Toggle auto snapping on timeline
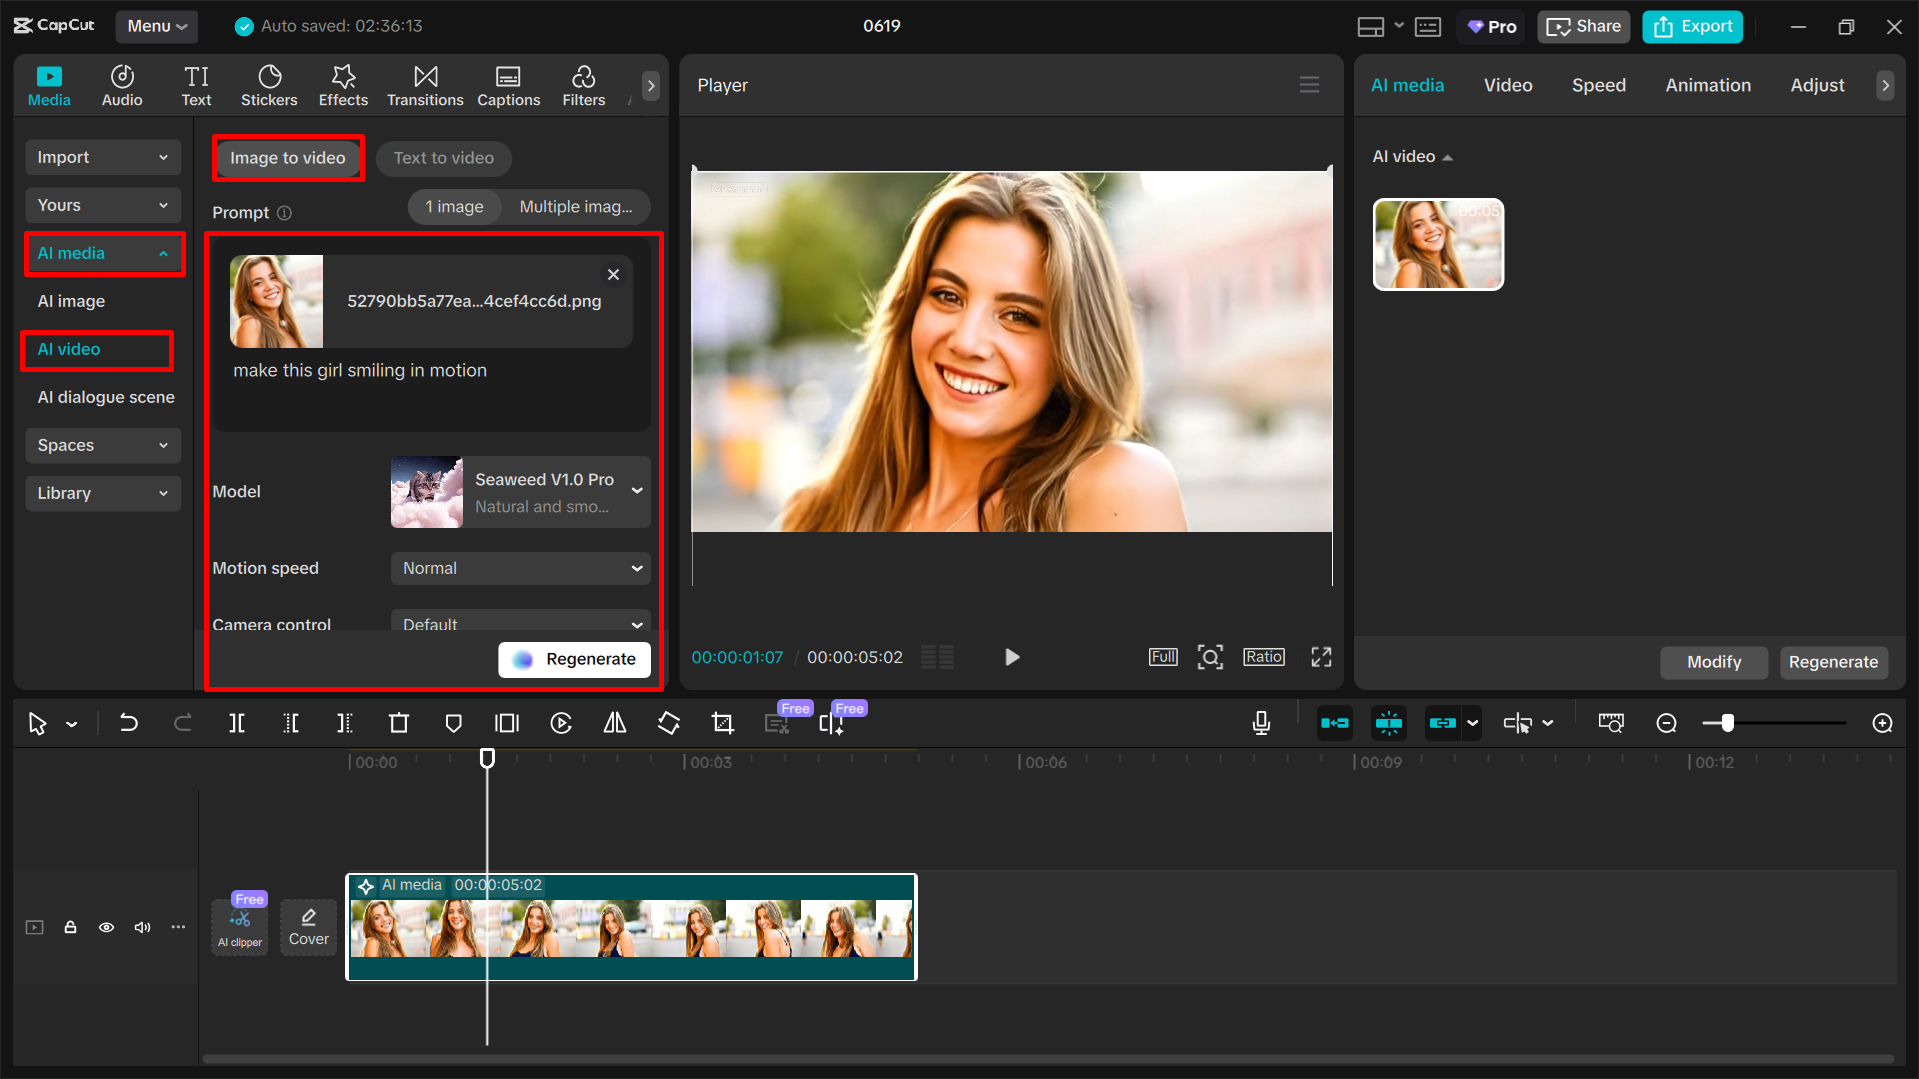Image resolution: width=1919 pixels, height=1079 pixels. click(x=1388, y=723)
